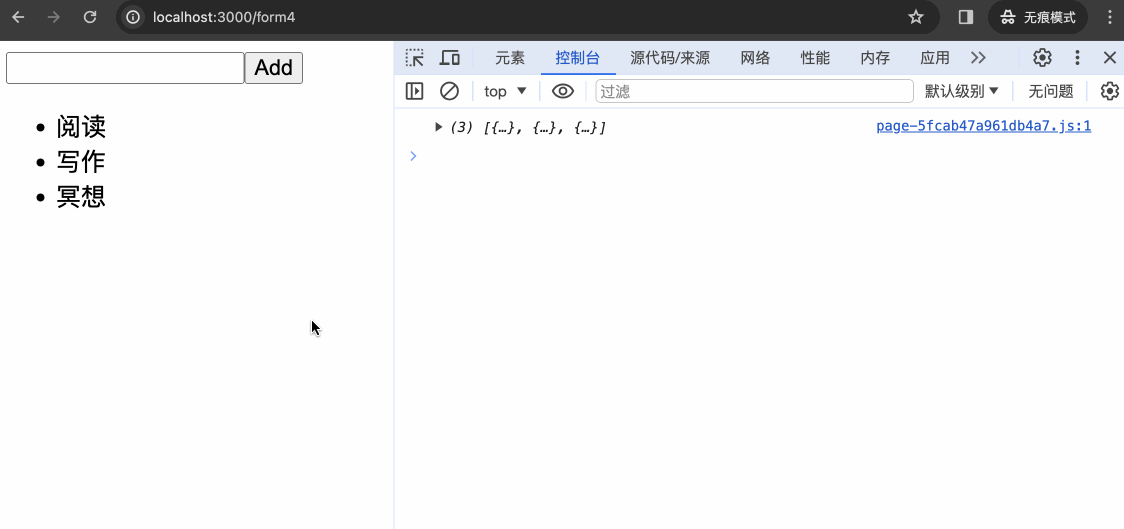The height and width of the screenshot is (529, 1124).
Task: Toggle the device toolbar emulation
Action: [x=449, y=58]
